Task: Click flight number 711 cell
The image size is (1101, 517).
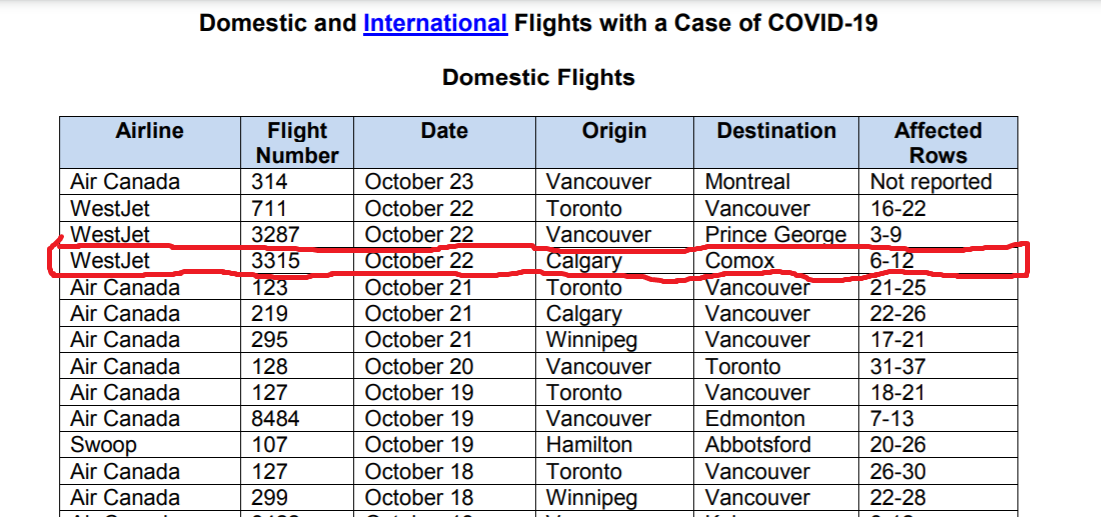Action: coord(297,209)
